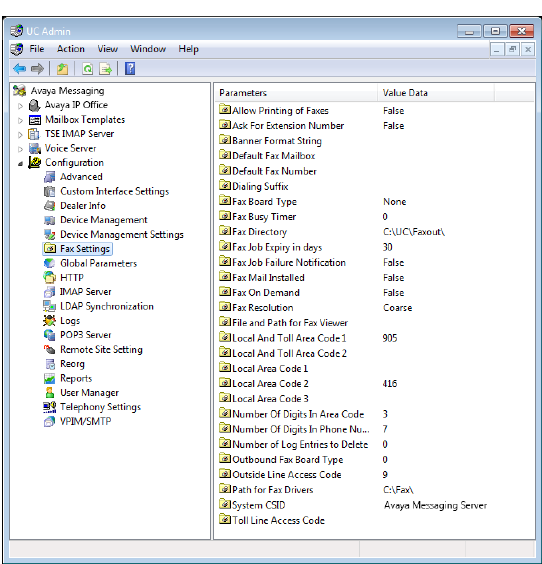This screenshot has height=564, width=542.
Task: Collapse the Configuration node
Action: [21, 164]
